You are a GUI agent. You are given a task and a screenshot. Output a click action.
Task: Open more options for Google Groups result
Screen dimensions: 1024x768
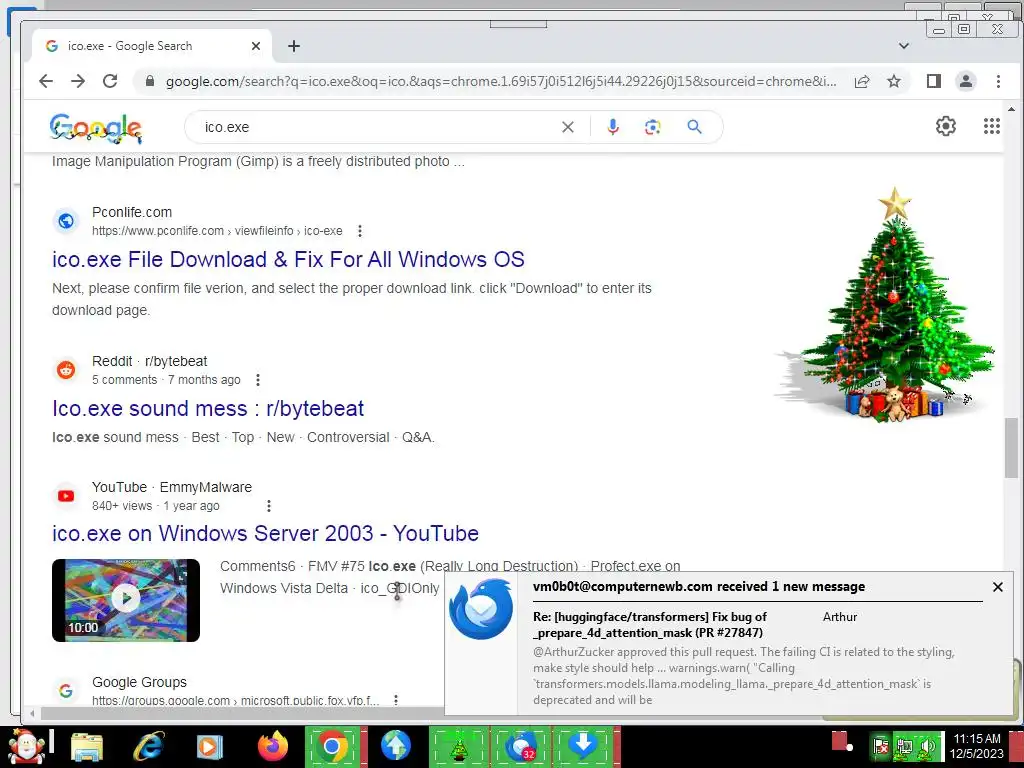[396, 700]
